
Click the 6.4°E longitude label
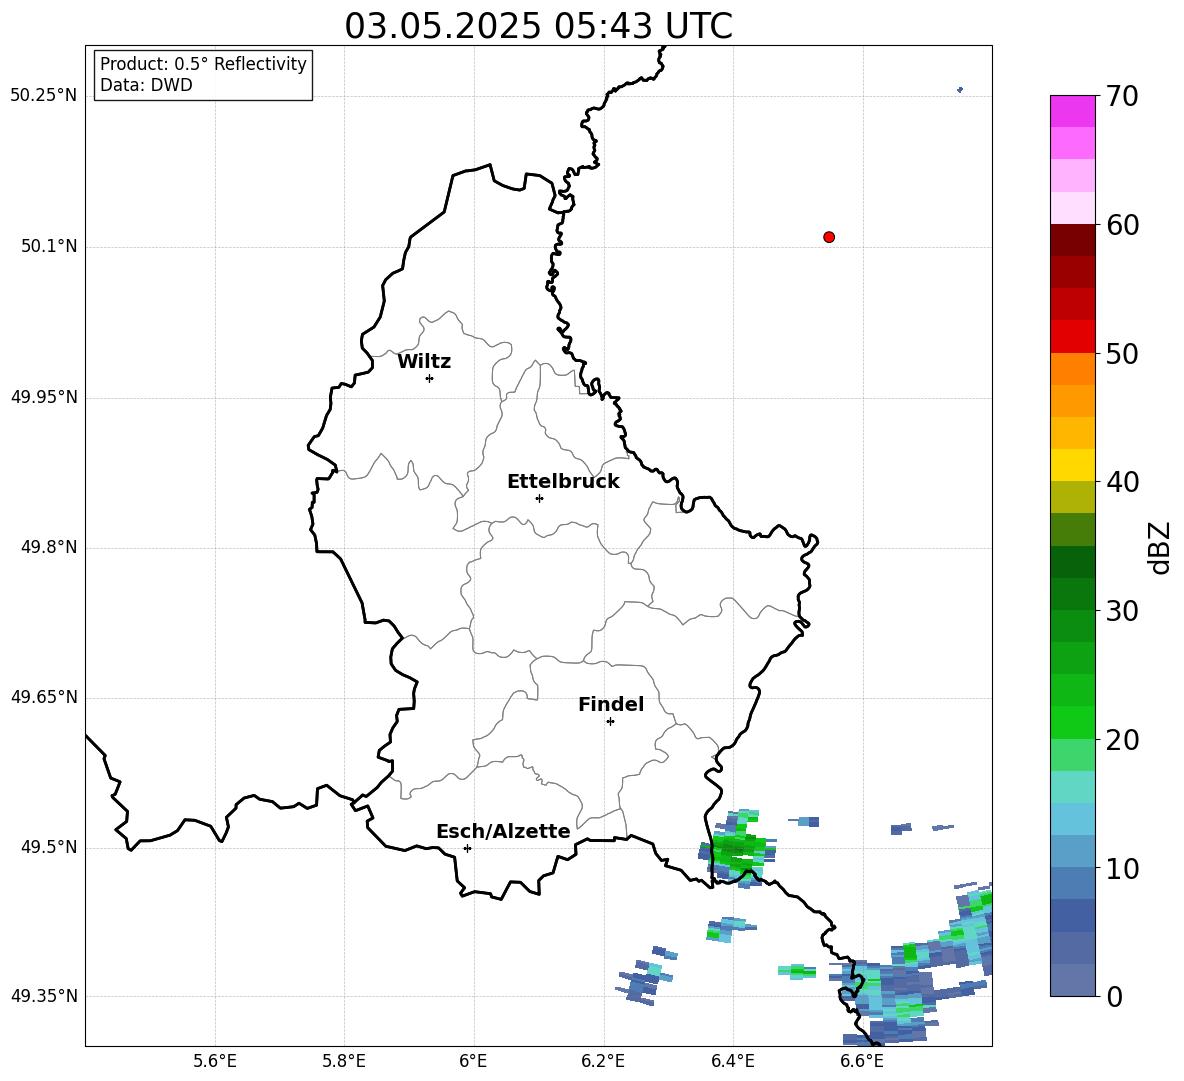[732, 1061]
